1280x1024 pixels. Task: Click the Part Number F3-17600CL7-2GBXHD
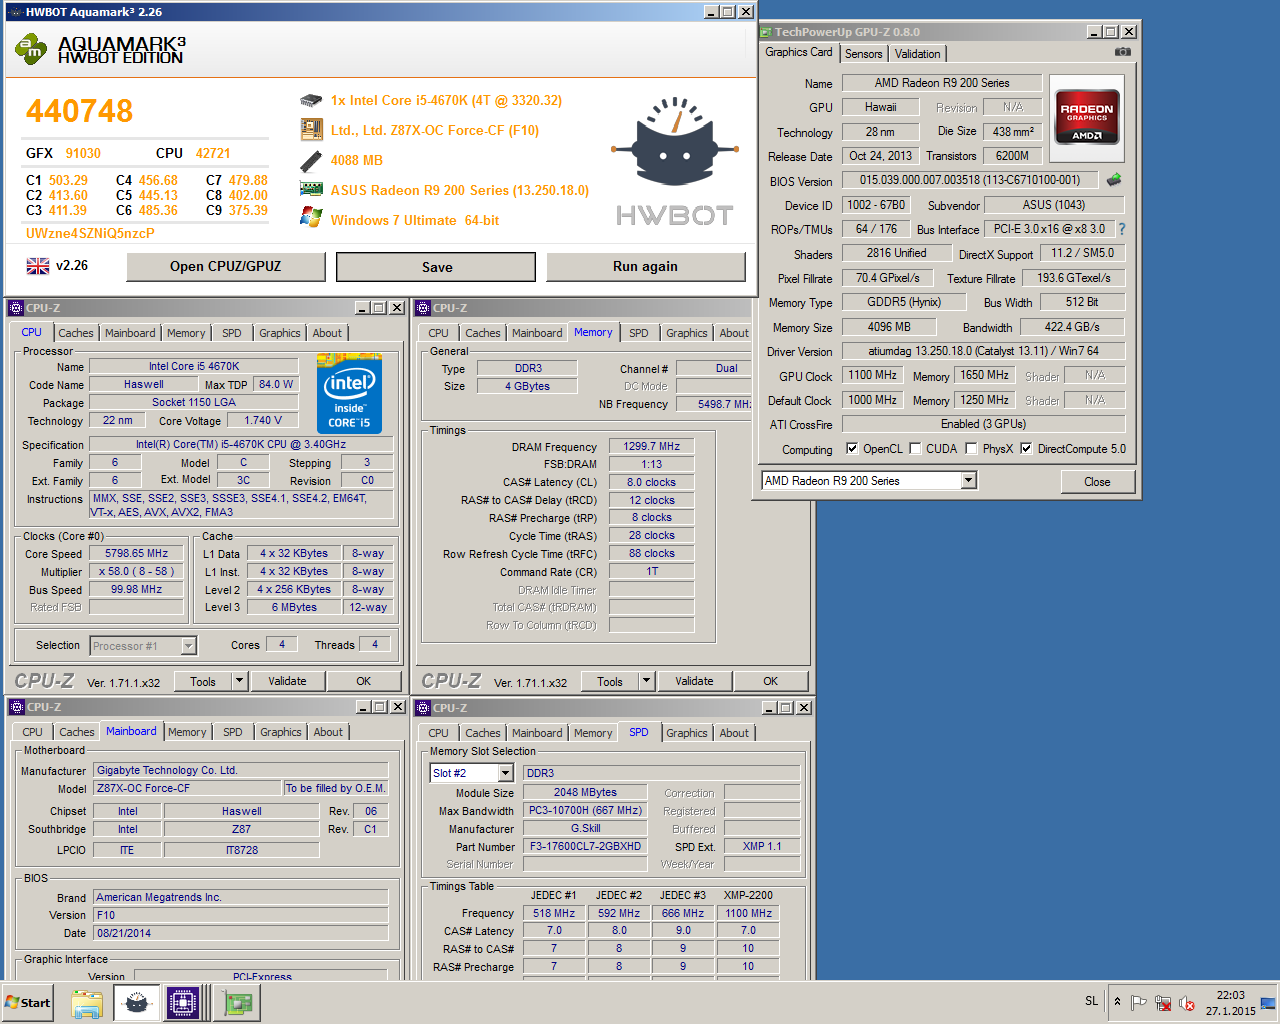586,846
